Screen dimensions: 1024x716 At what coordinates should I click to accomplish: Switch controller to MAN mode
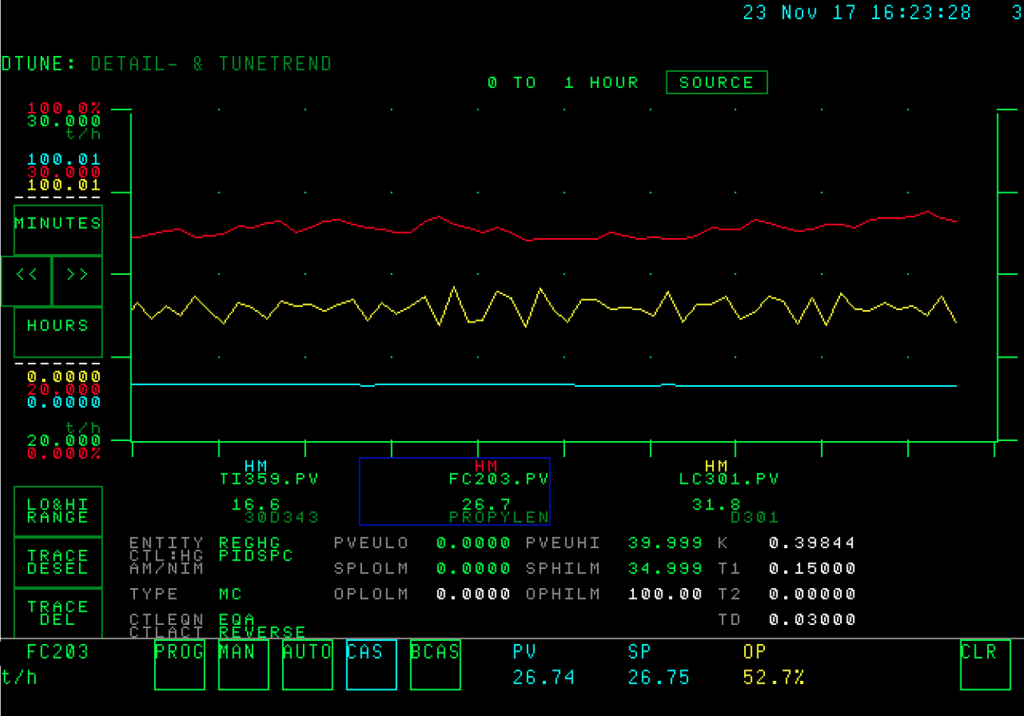[244, 665]
